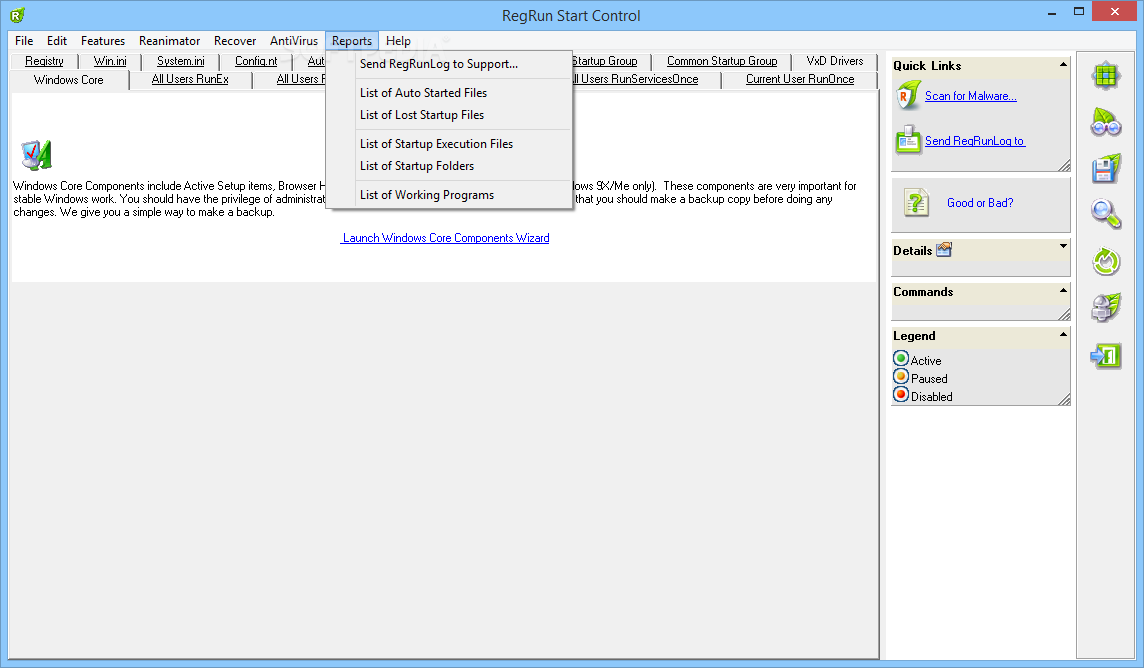Open the Recover menu
1144x668 pixels.
pyautogui.click(x=235, y=41)
